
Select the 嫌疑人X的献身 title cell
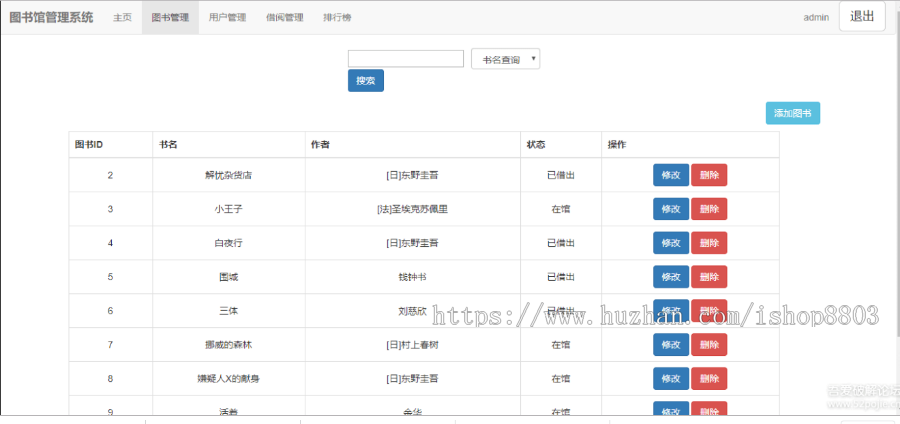228,378
